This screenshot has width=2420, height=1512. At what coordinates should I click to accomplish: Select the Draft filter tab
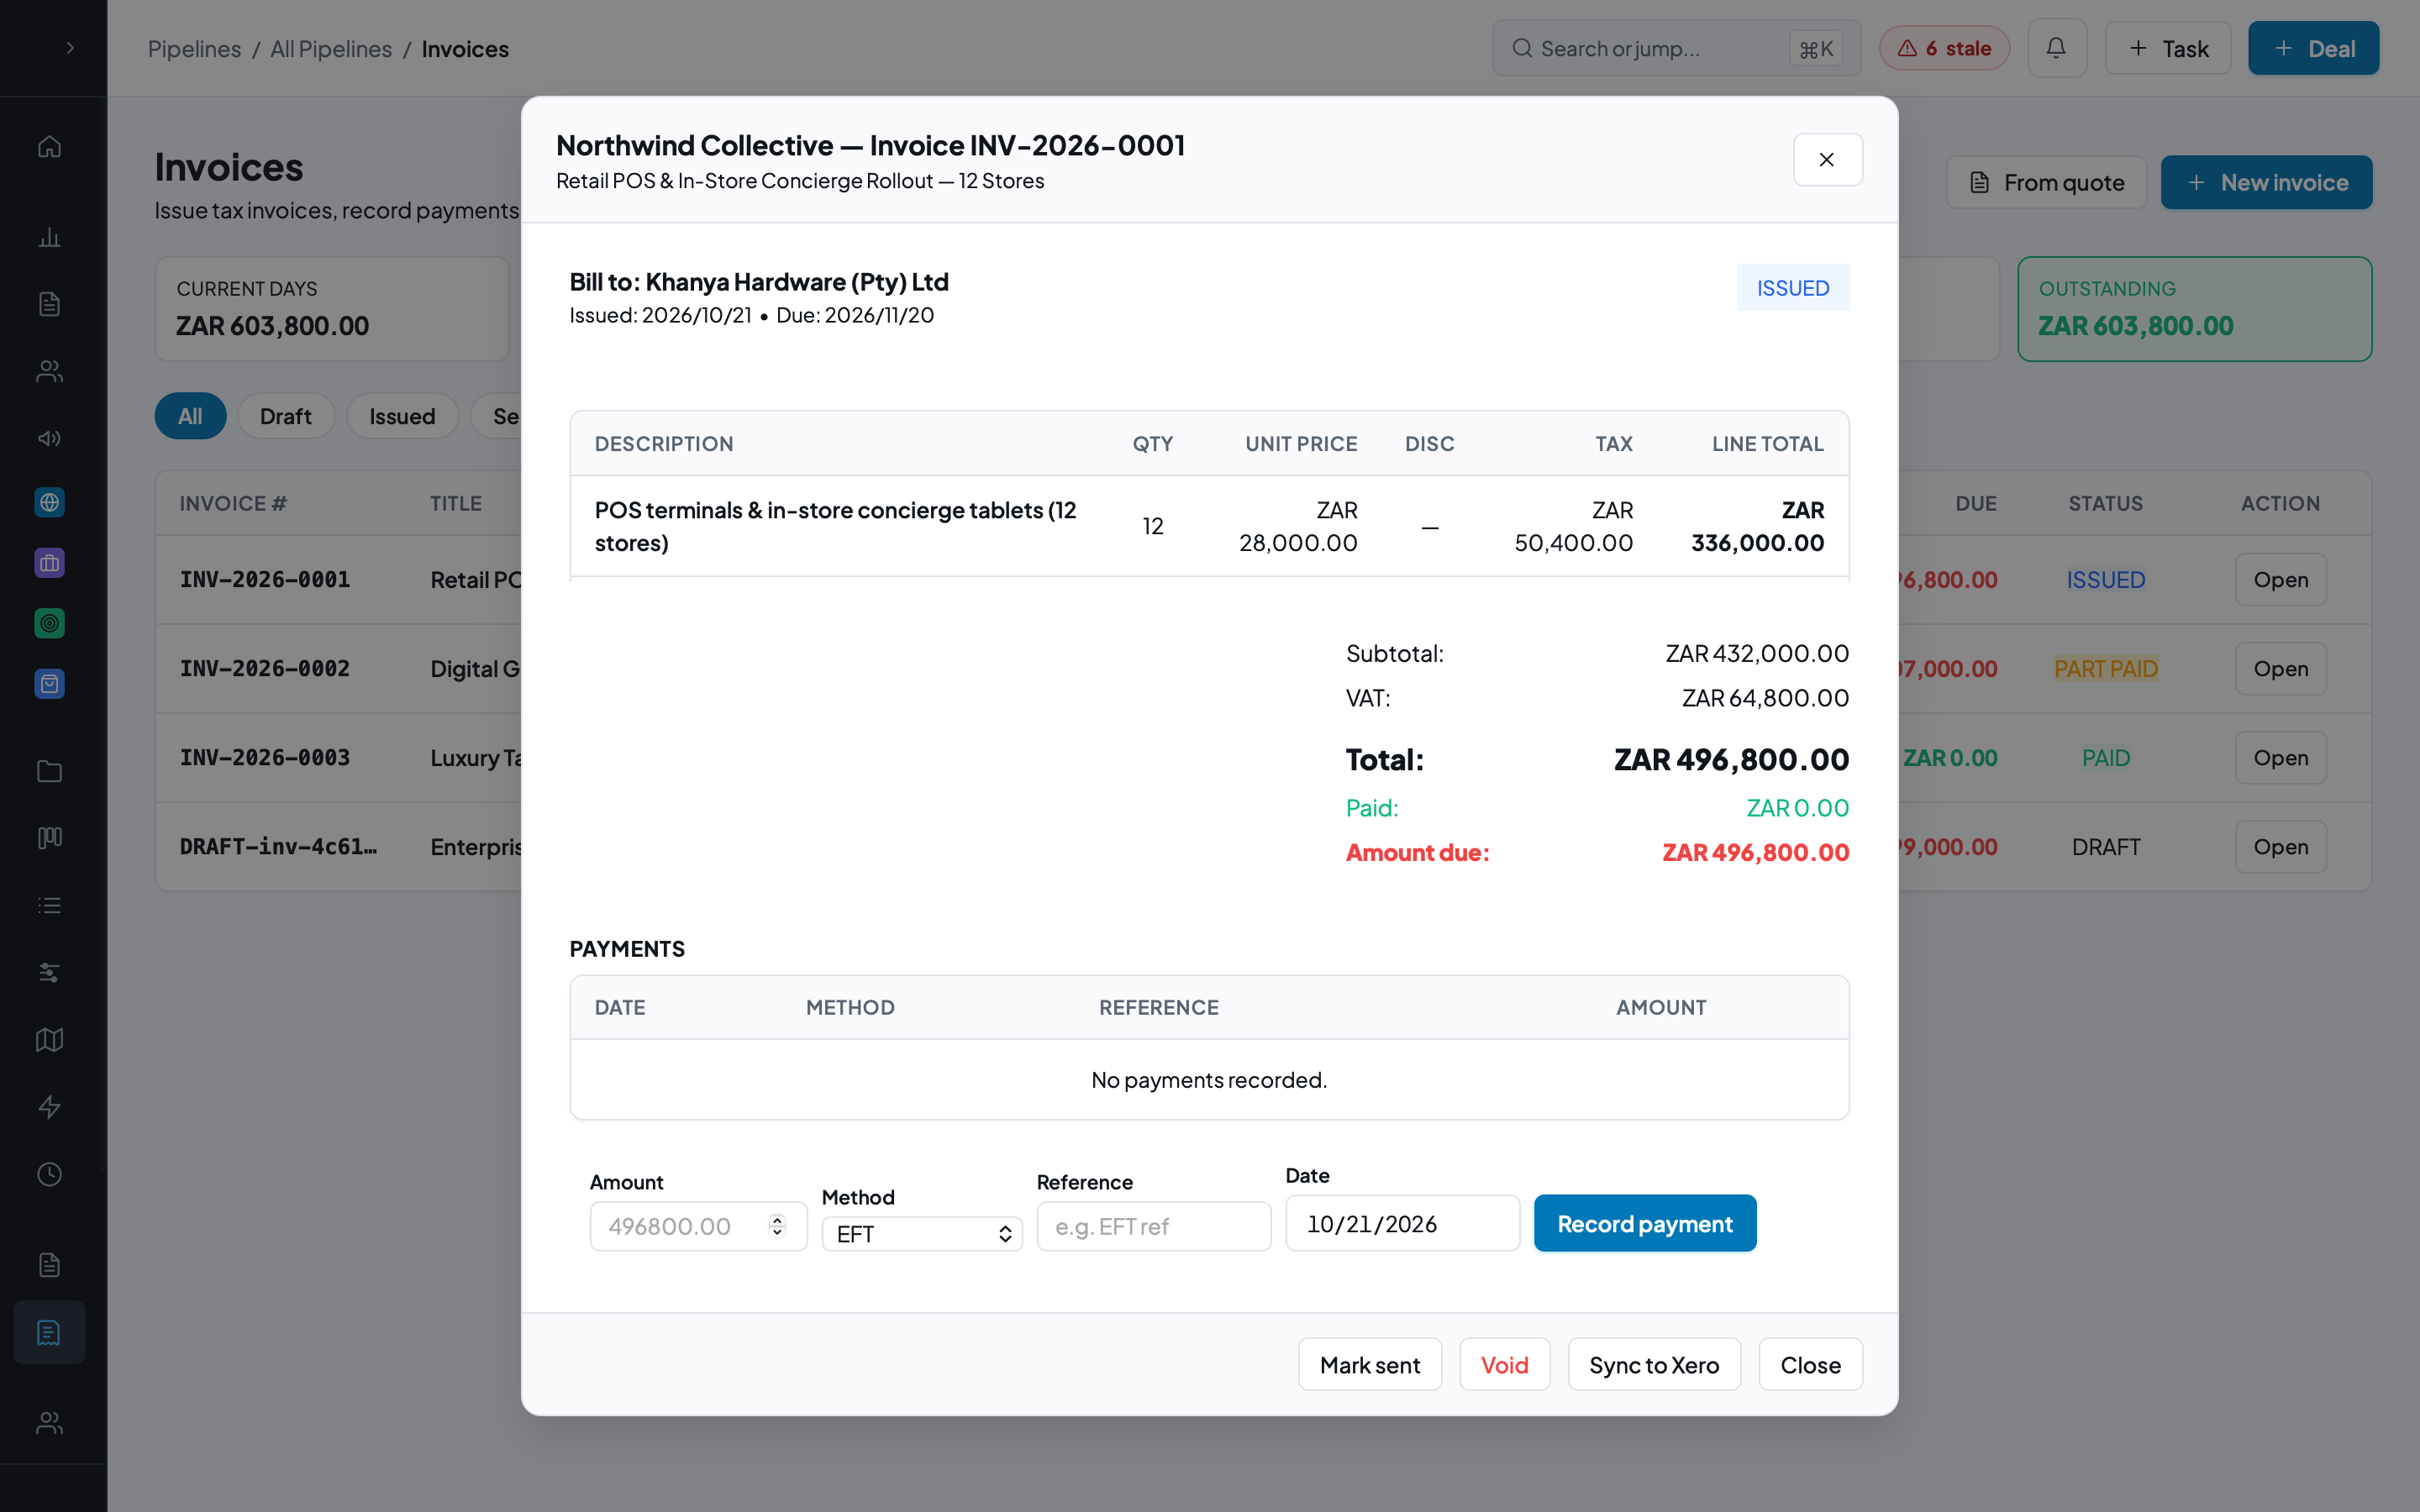tap(286, 416)
